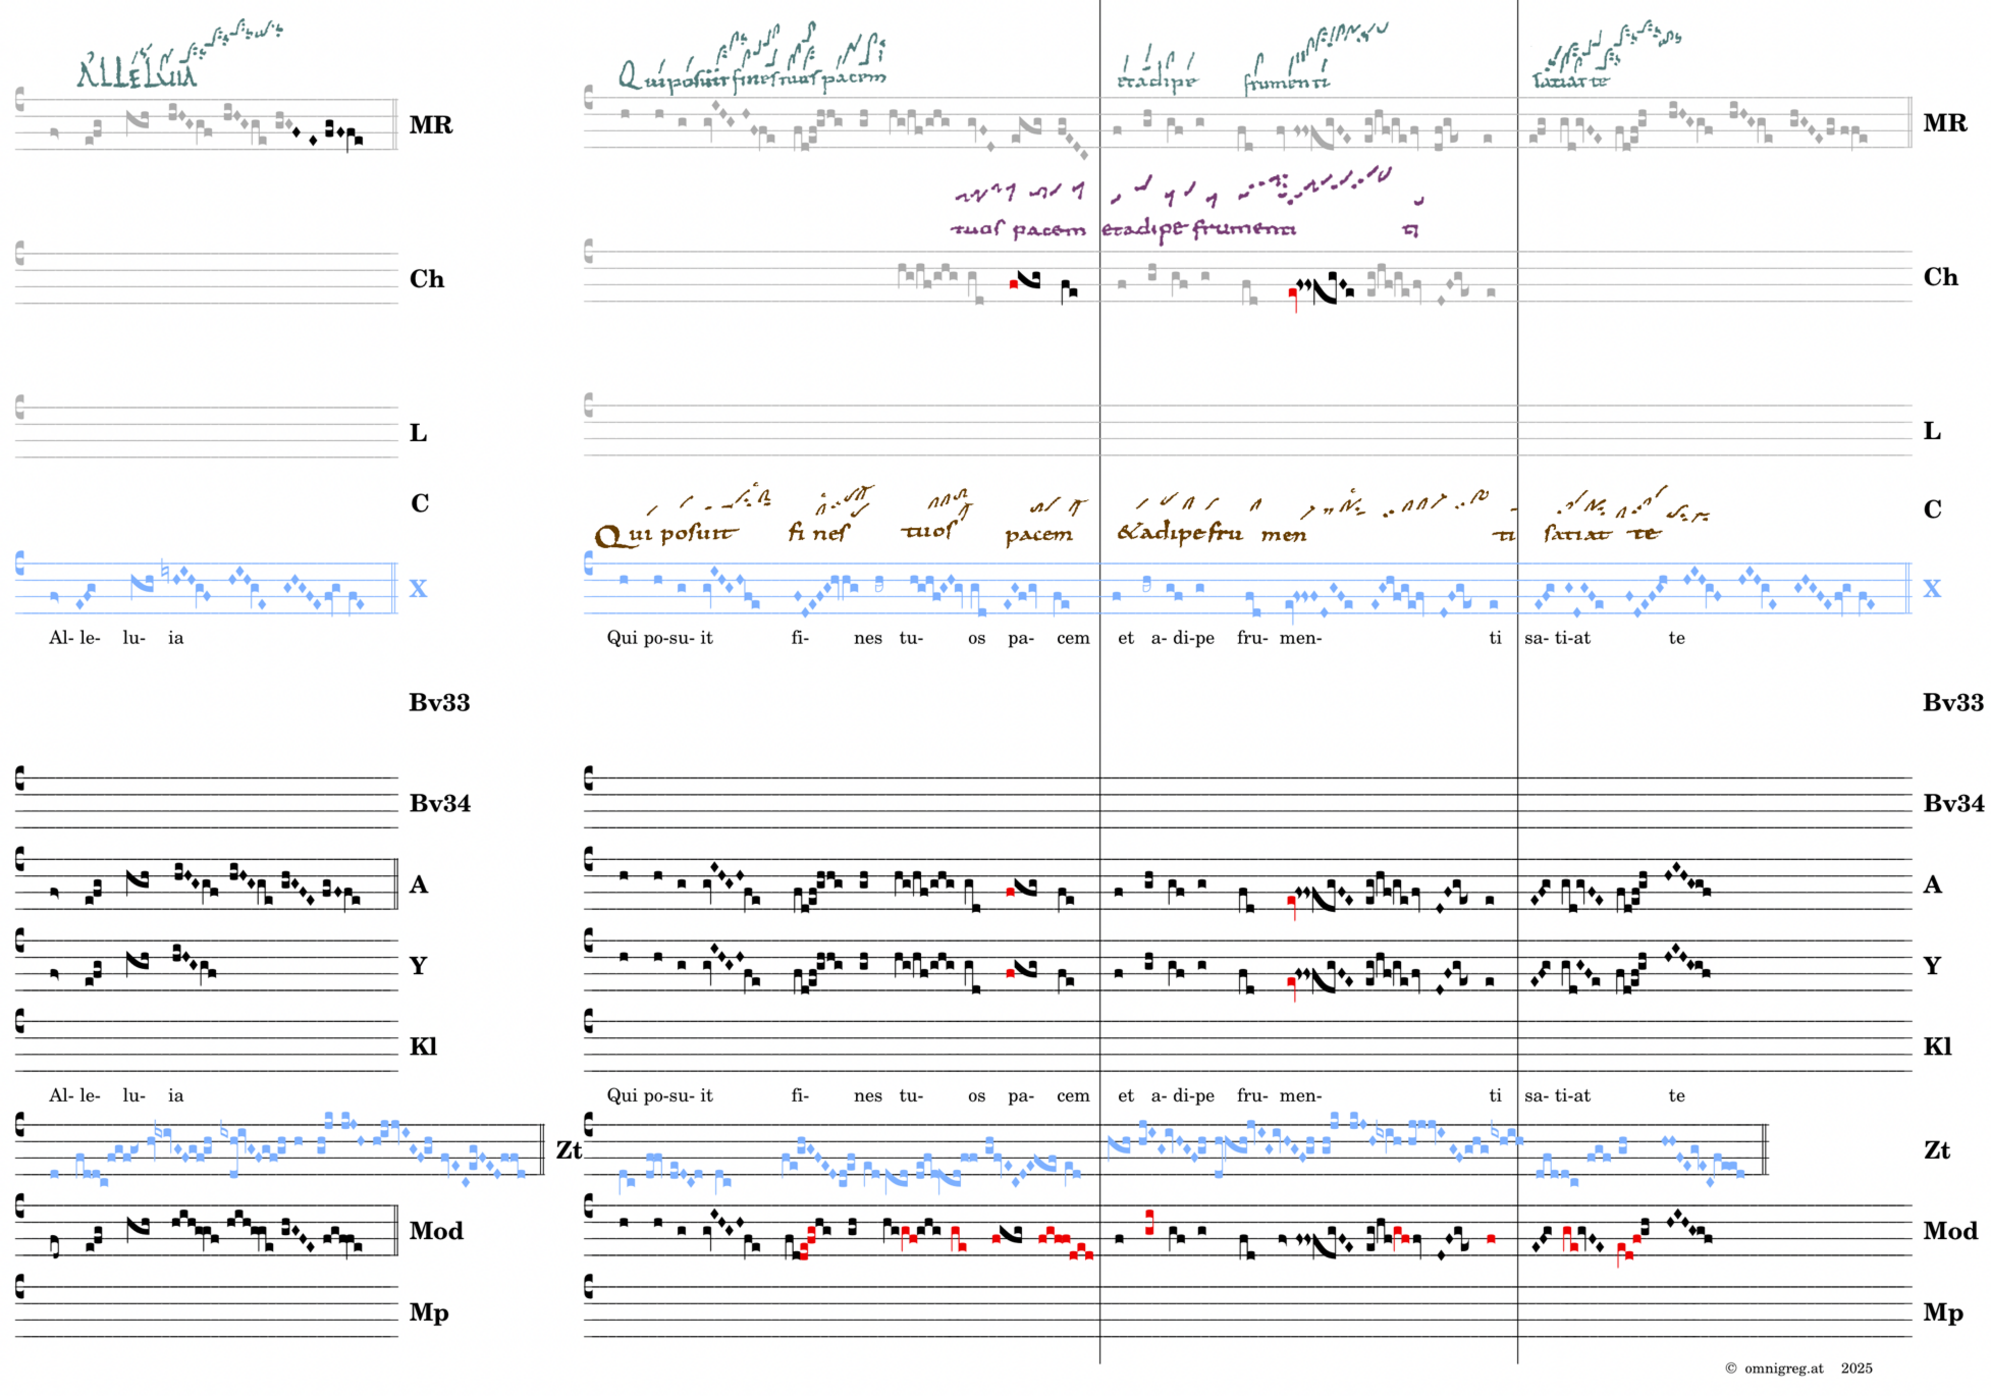Click the blue C clef of the X Alleluia staff
The image size is (1991, 1396).
20,563
